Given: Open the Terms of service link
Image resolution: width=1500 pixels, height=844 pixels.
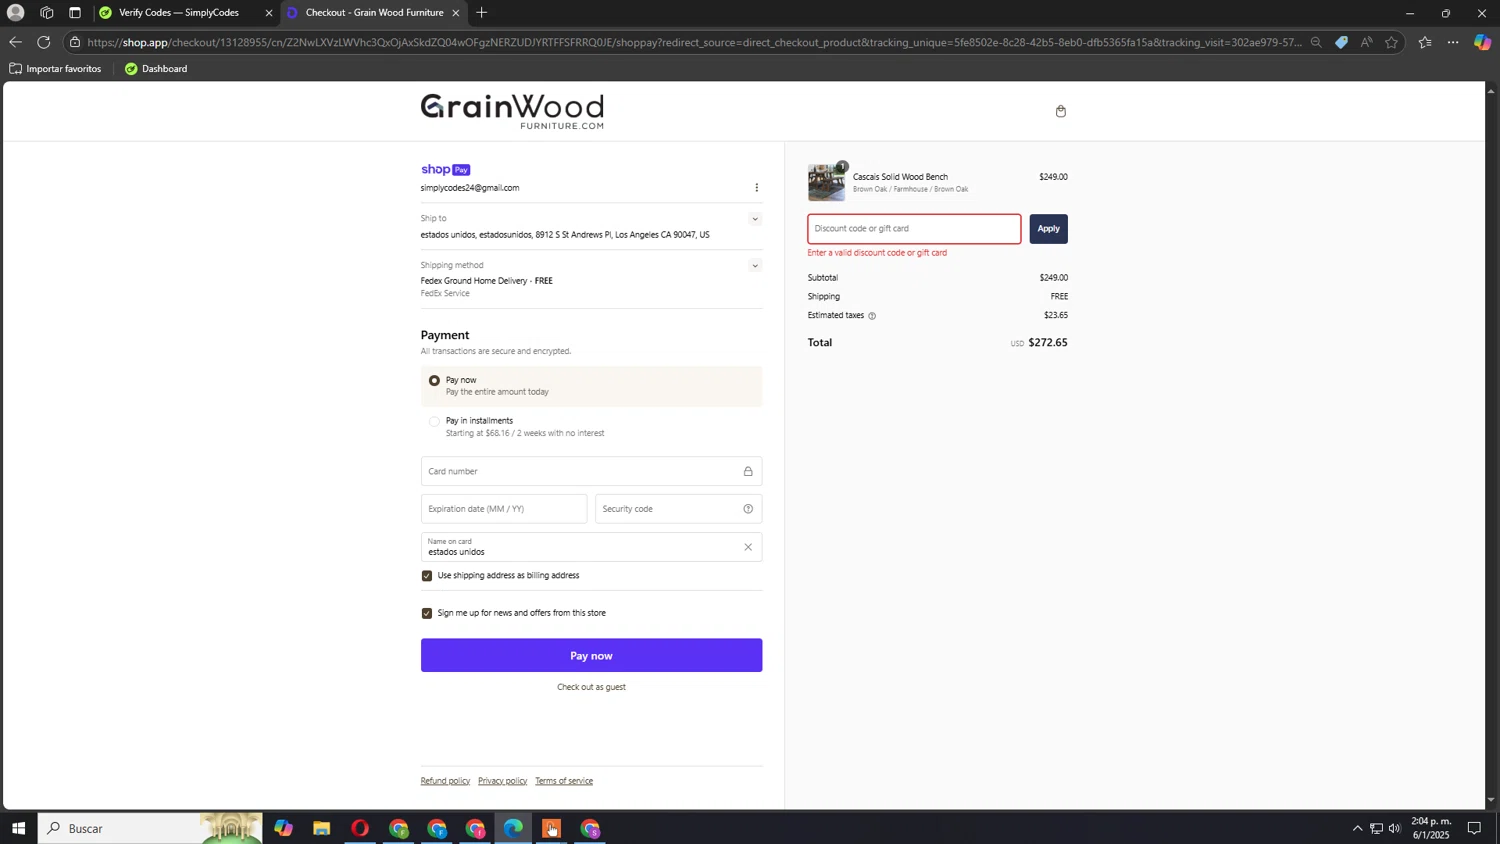Looking at the screenshot, I should (564, 781).
